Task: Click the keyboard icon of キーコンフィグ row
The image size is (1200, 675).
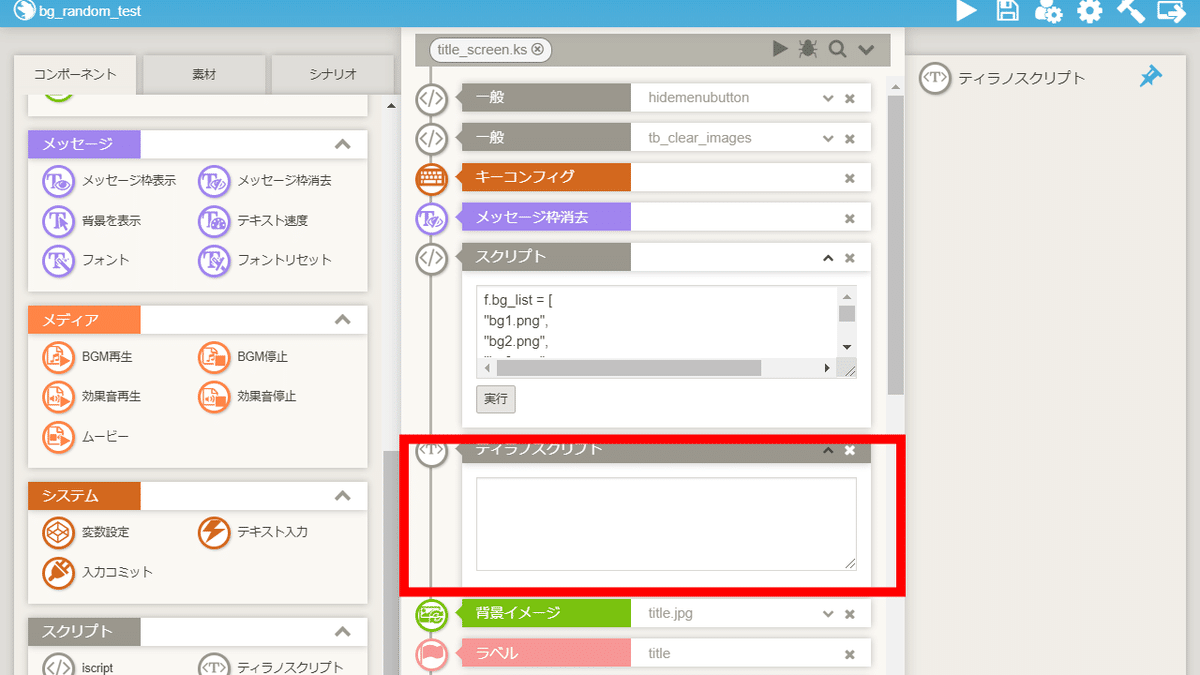Action: click(x=431, y=178)
